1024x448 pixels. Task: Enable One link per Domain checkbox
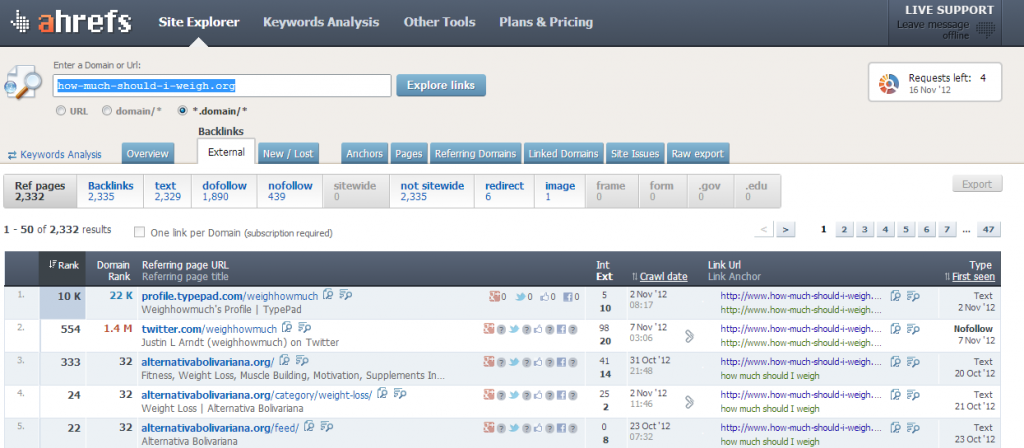click(139, 232)
